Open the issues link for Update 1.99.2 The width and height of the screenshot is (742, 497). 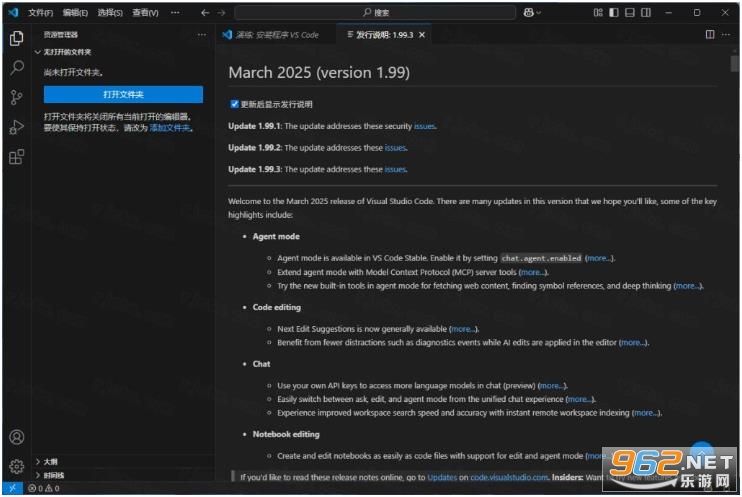pos(396,148)
